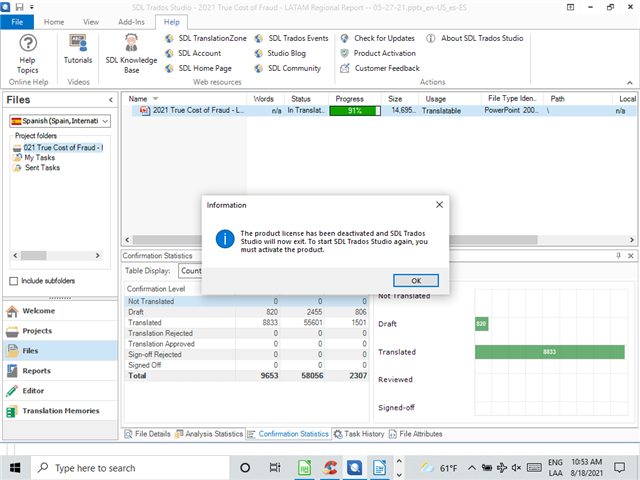Open the Reports view
Viewport: 640px width, 480px height.
click(60, 371)
